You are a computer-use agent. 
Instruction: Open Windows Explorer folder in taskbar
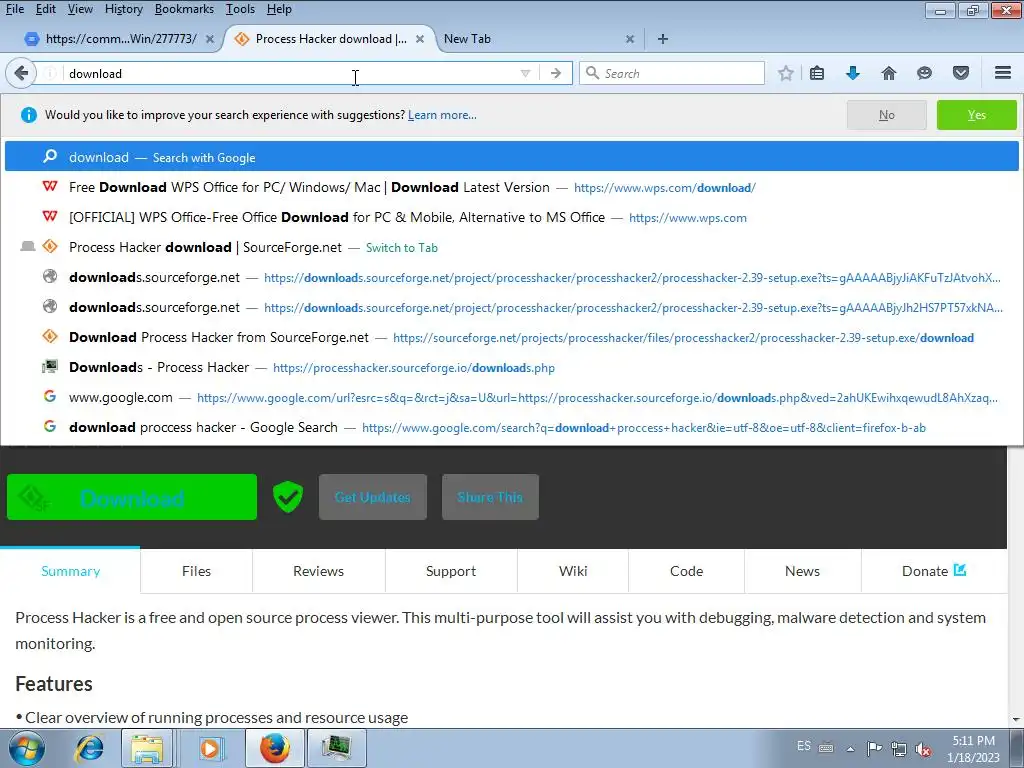148,748
